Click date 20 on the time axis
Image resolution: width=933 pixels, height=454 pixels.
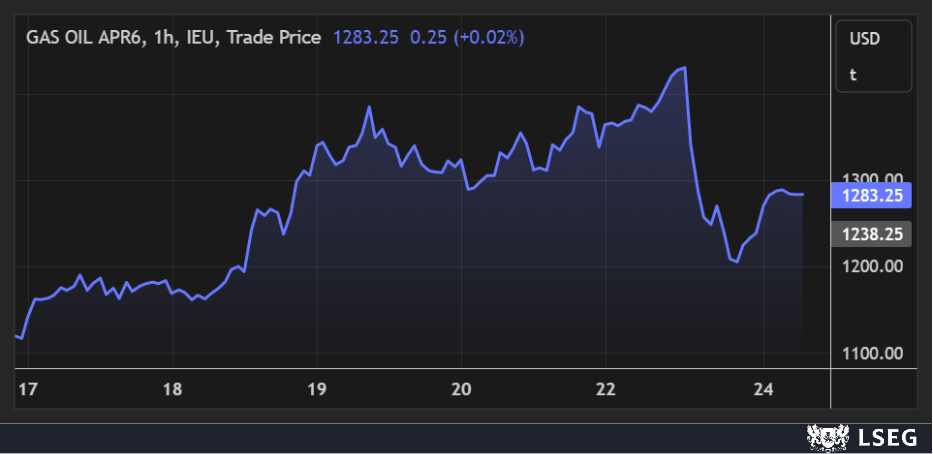[x=461, y=388]
